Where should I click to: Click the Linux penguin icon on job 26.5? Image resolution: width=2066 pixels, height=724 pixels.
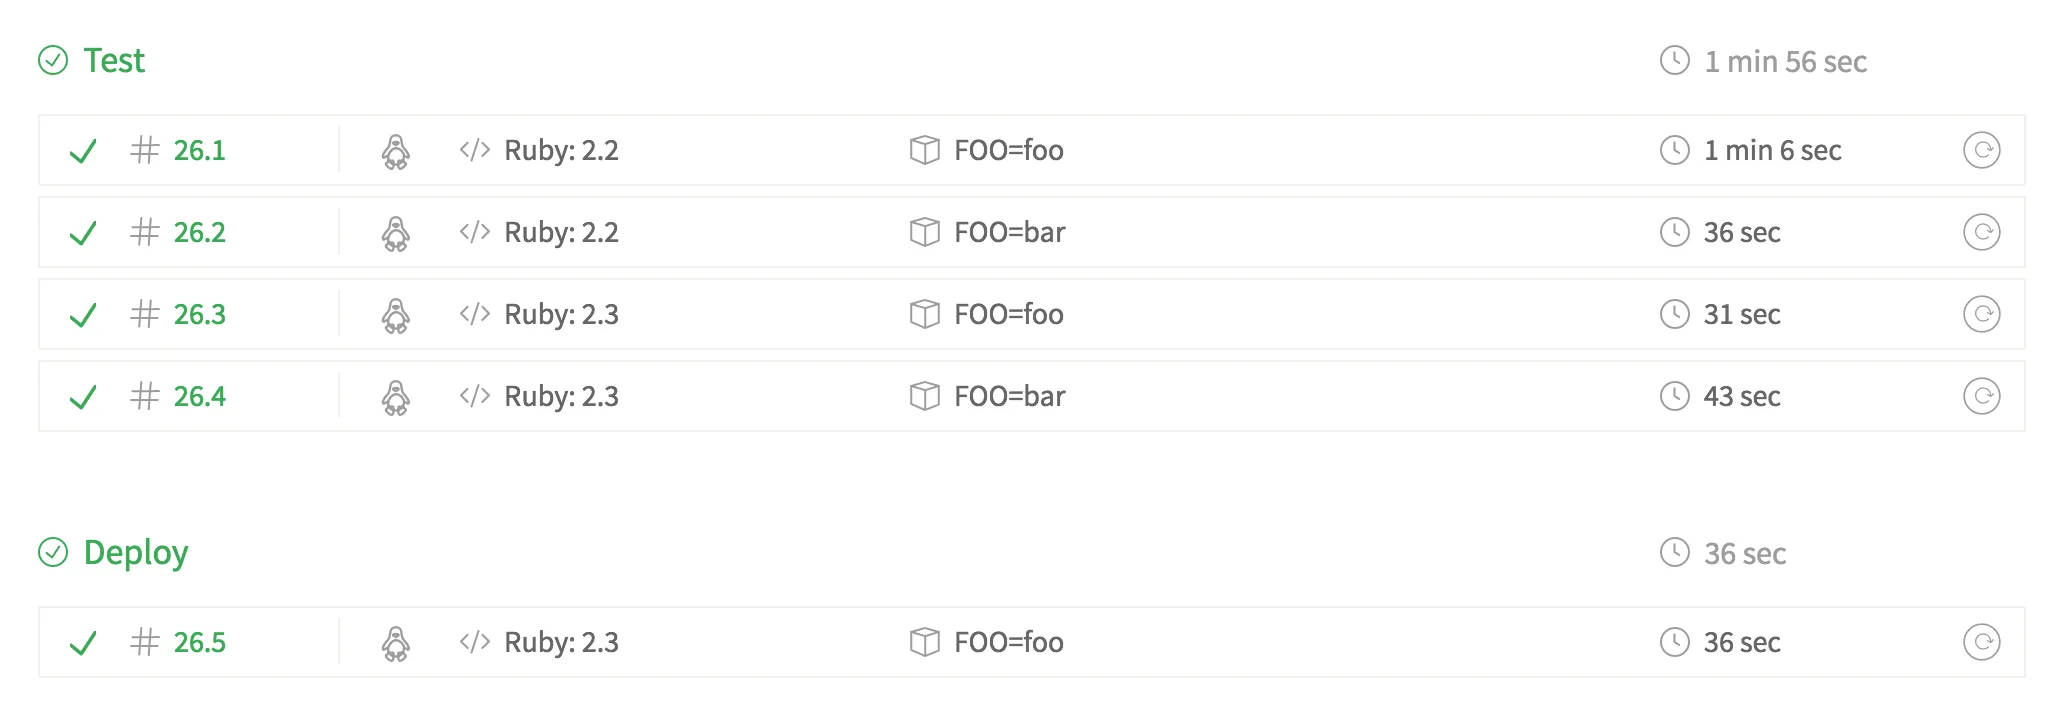coord(396,643)
